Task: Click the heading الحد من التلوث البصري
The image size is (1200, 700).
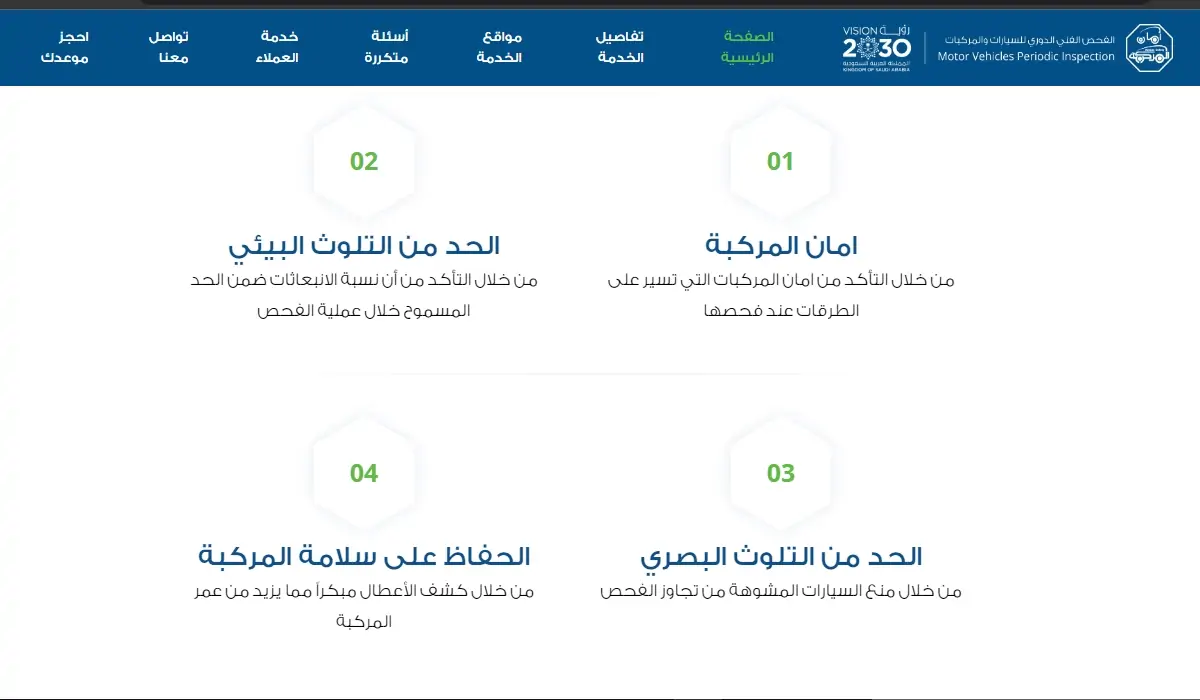Action: pos(781,556)
